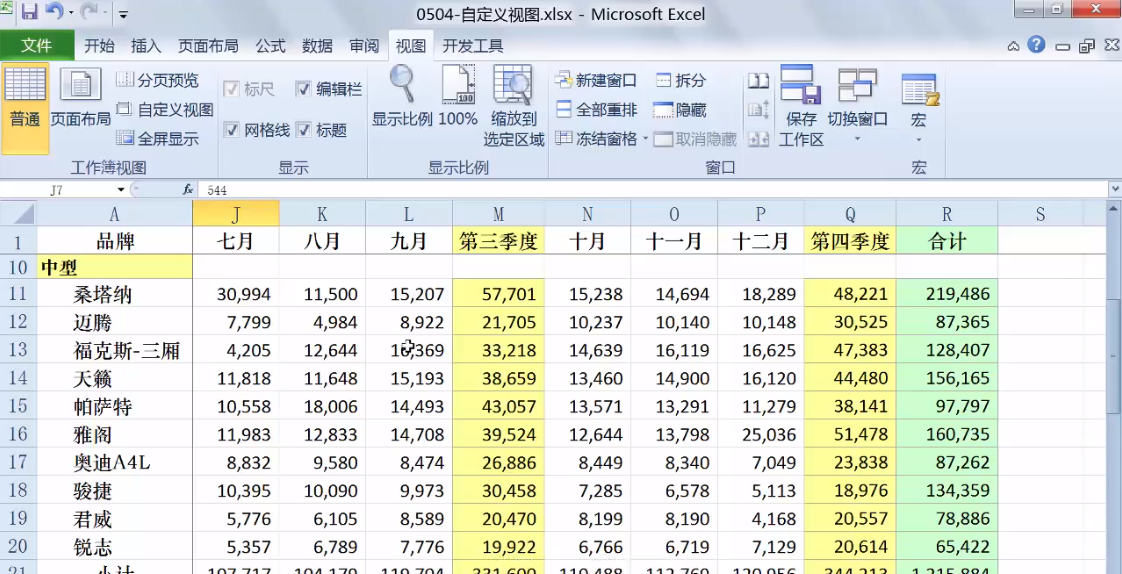The height and width of the screenshot is (574, 1122).
Task: Click the Redo icon in quick access toolbar
Action: [x=90, y=12]
